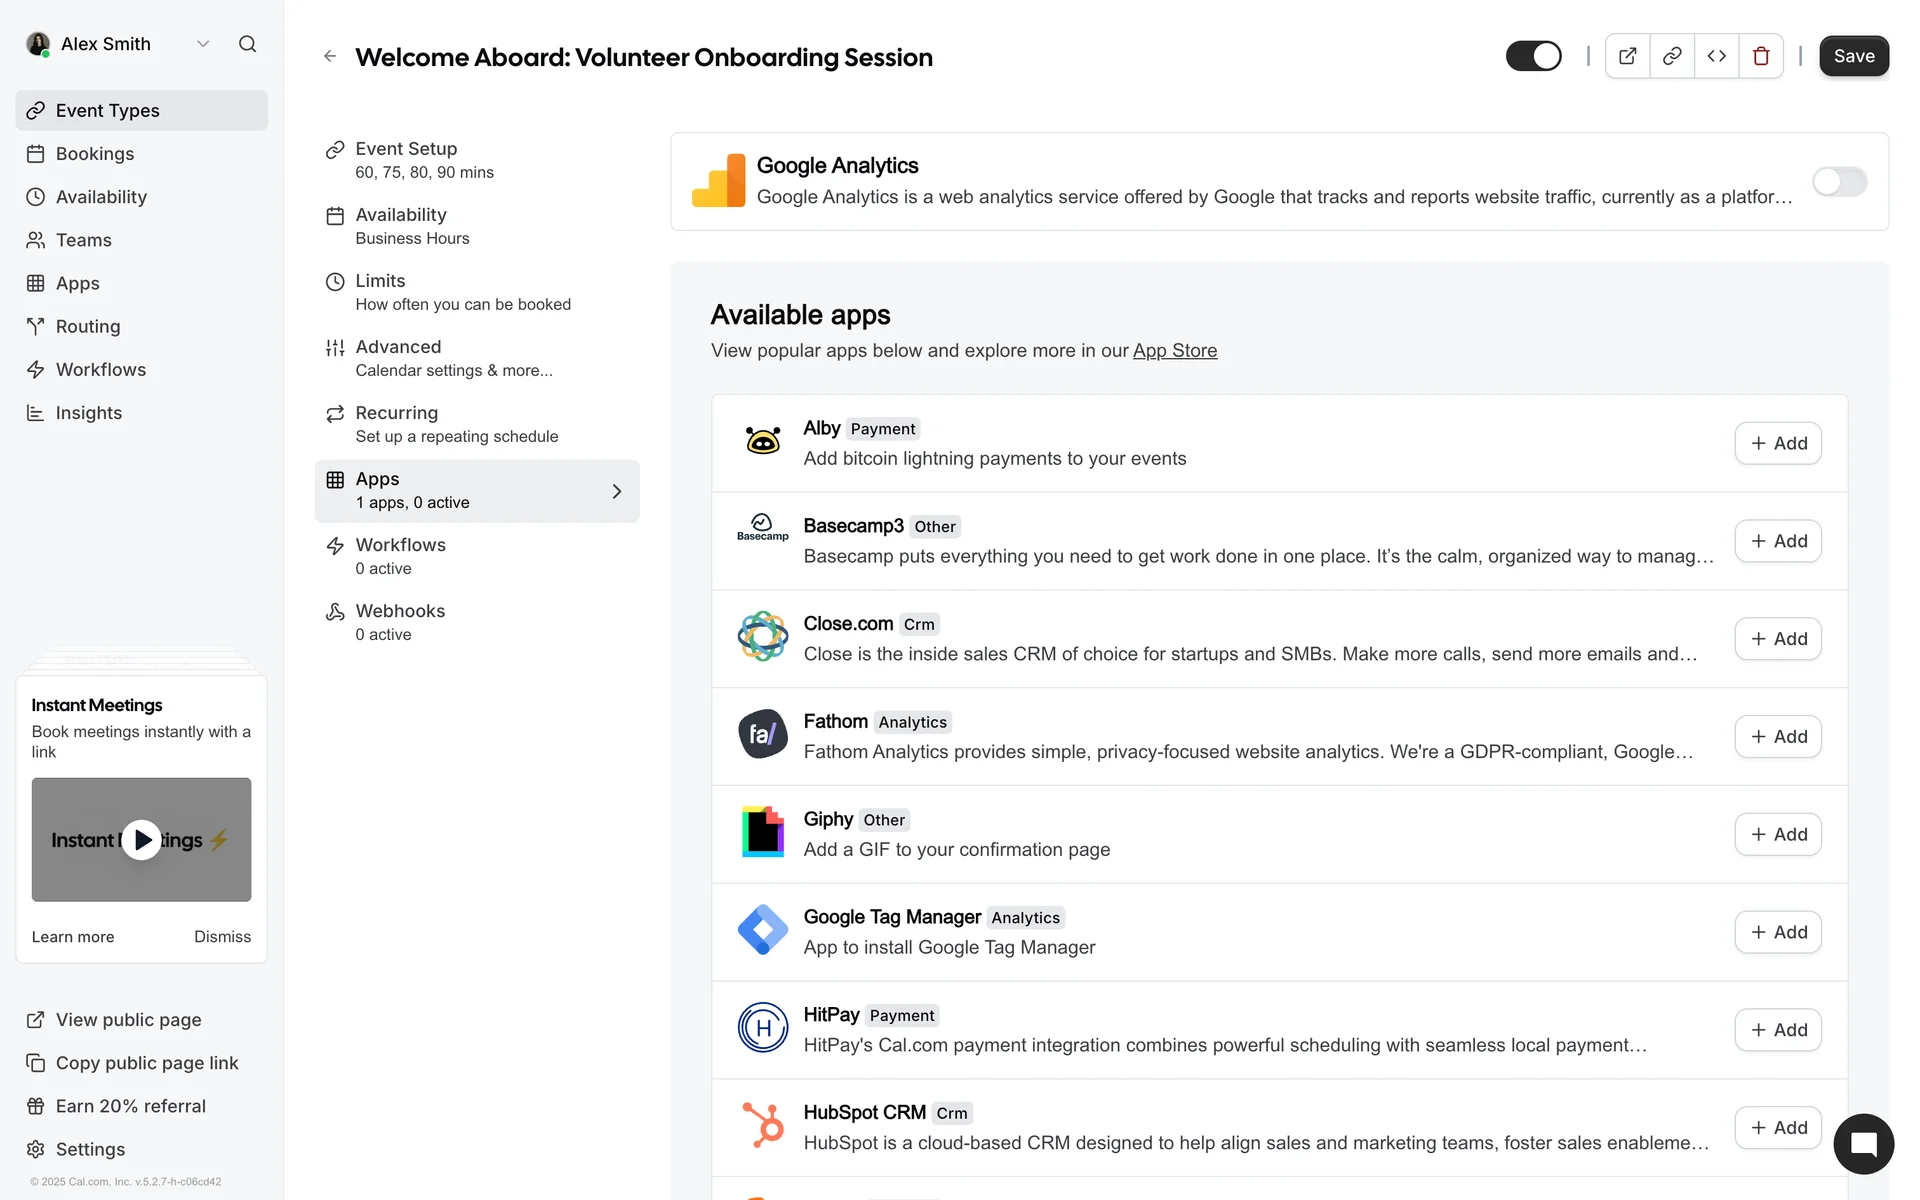The width and height of the screenshot is (1920, 1200).
Task: Play the Instant Meetings video
Action: (x=141, y=840)
